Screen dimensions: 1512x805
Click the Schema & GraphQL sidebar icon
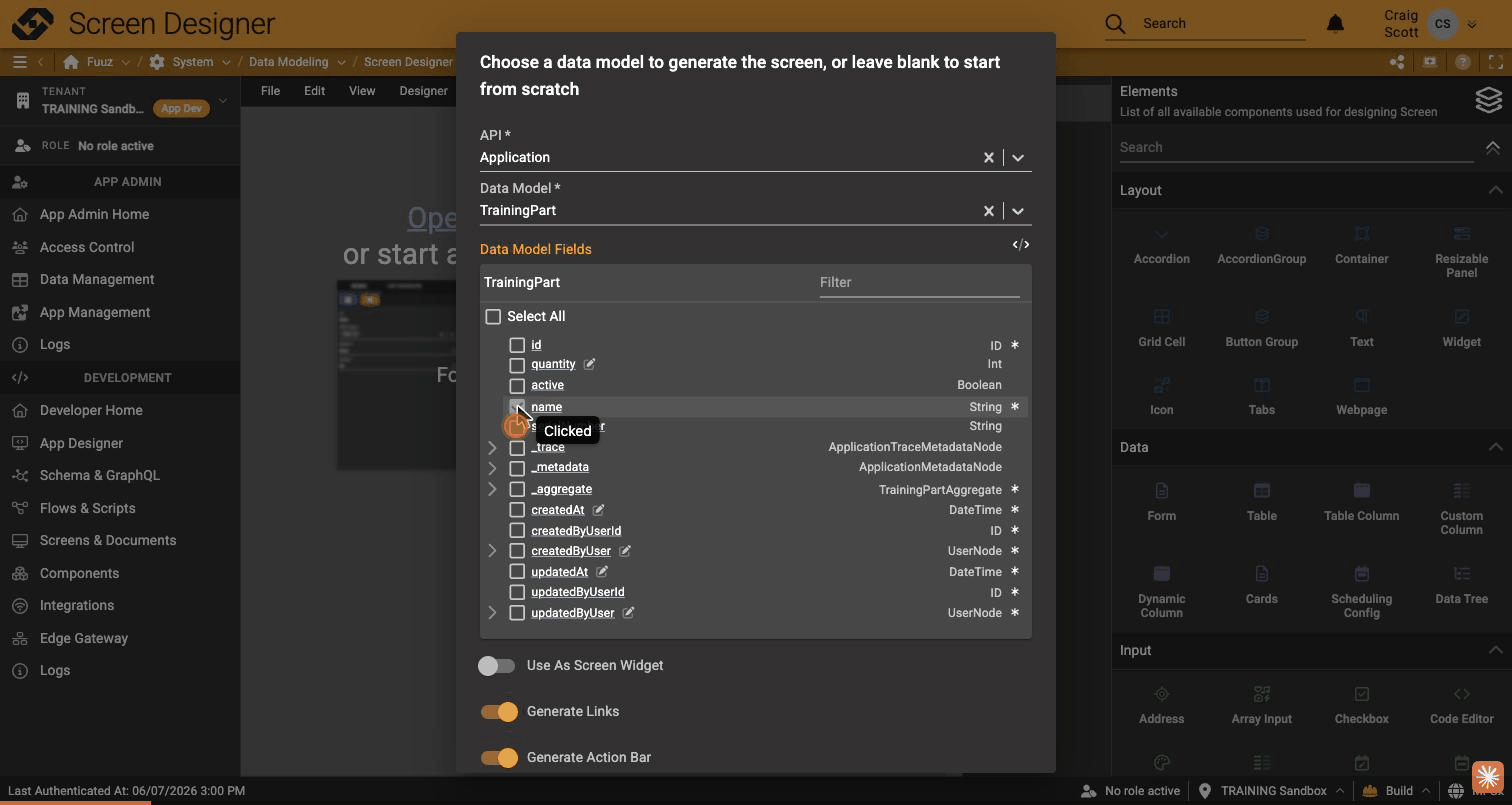pos(20,476)
